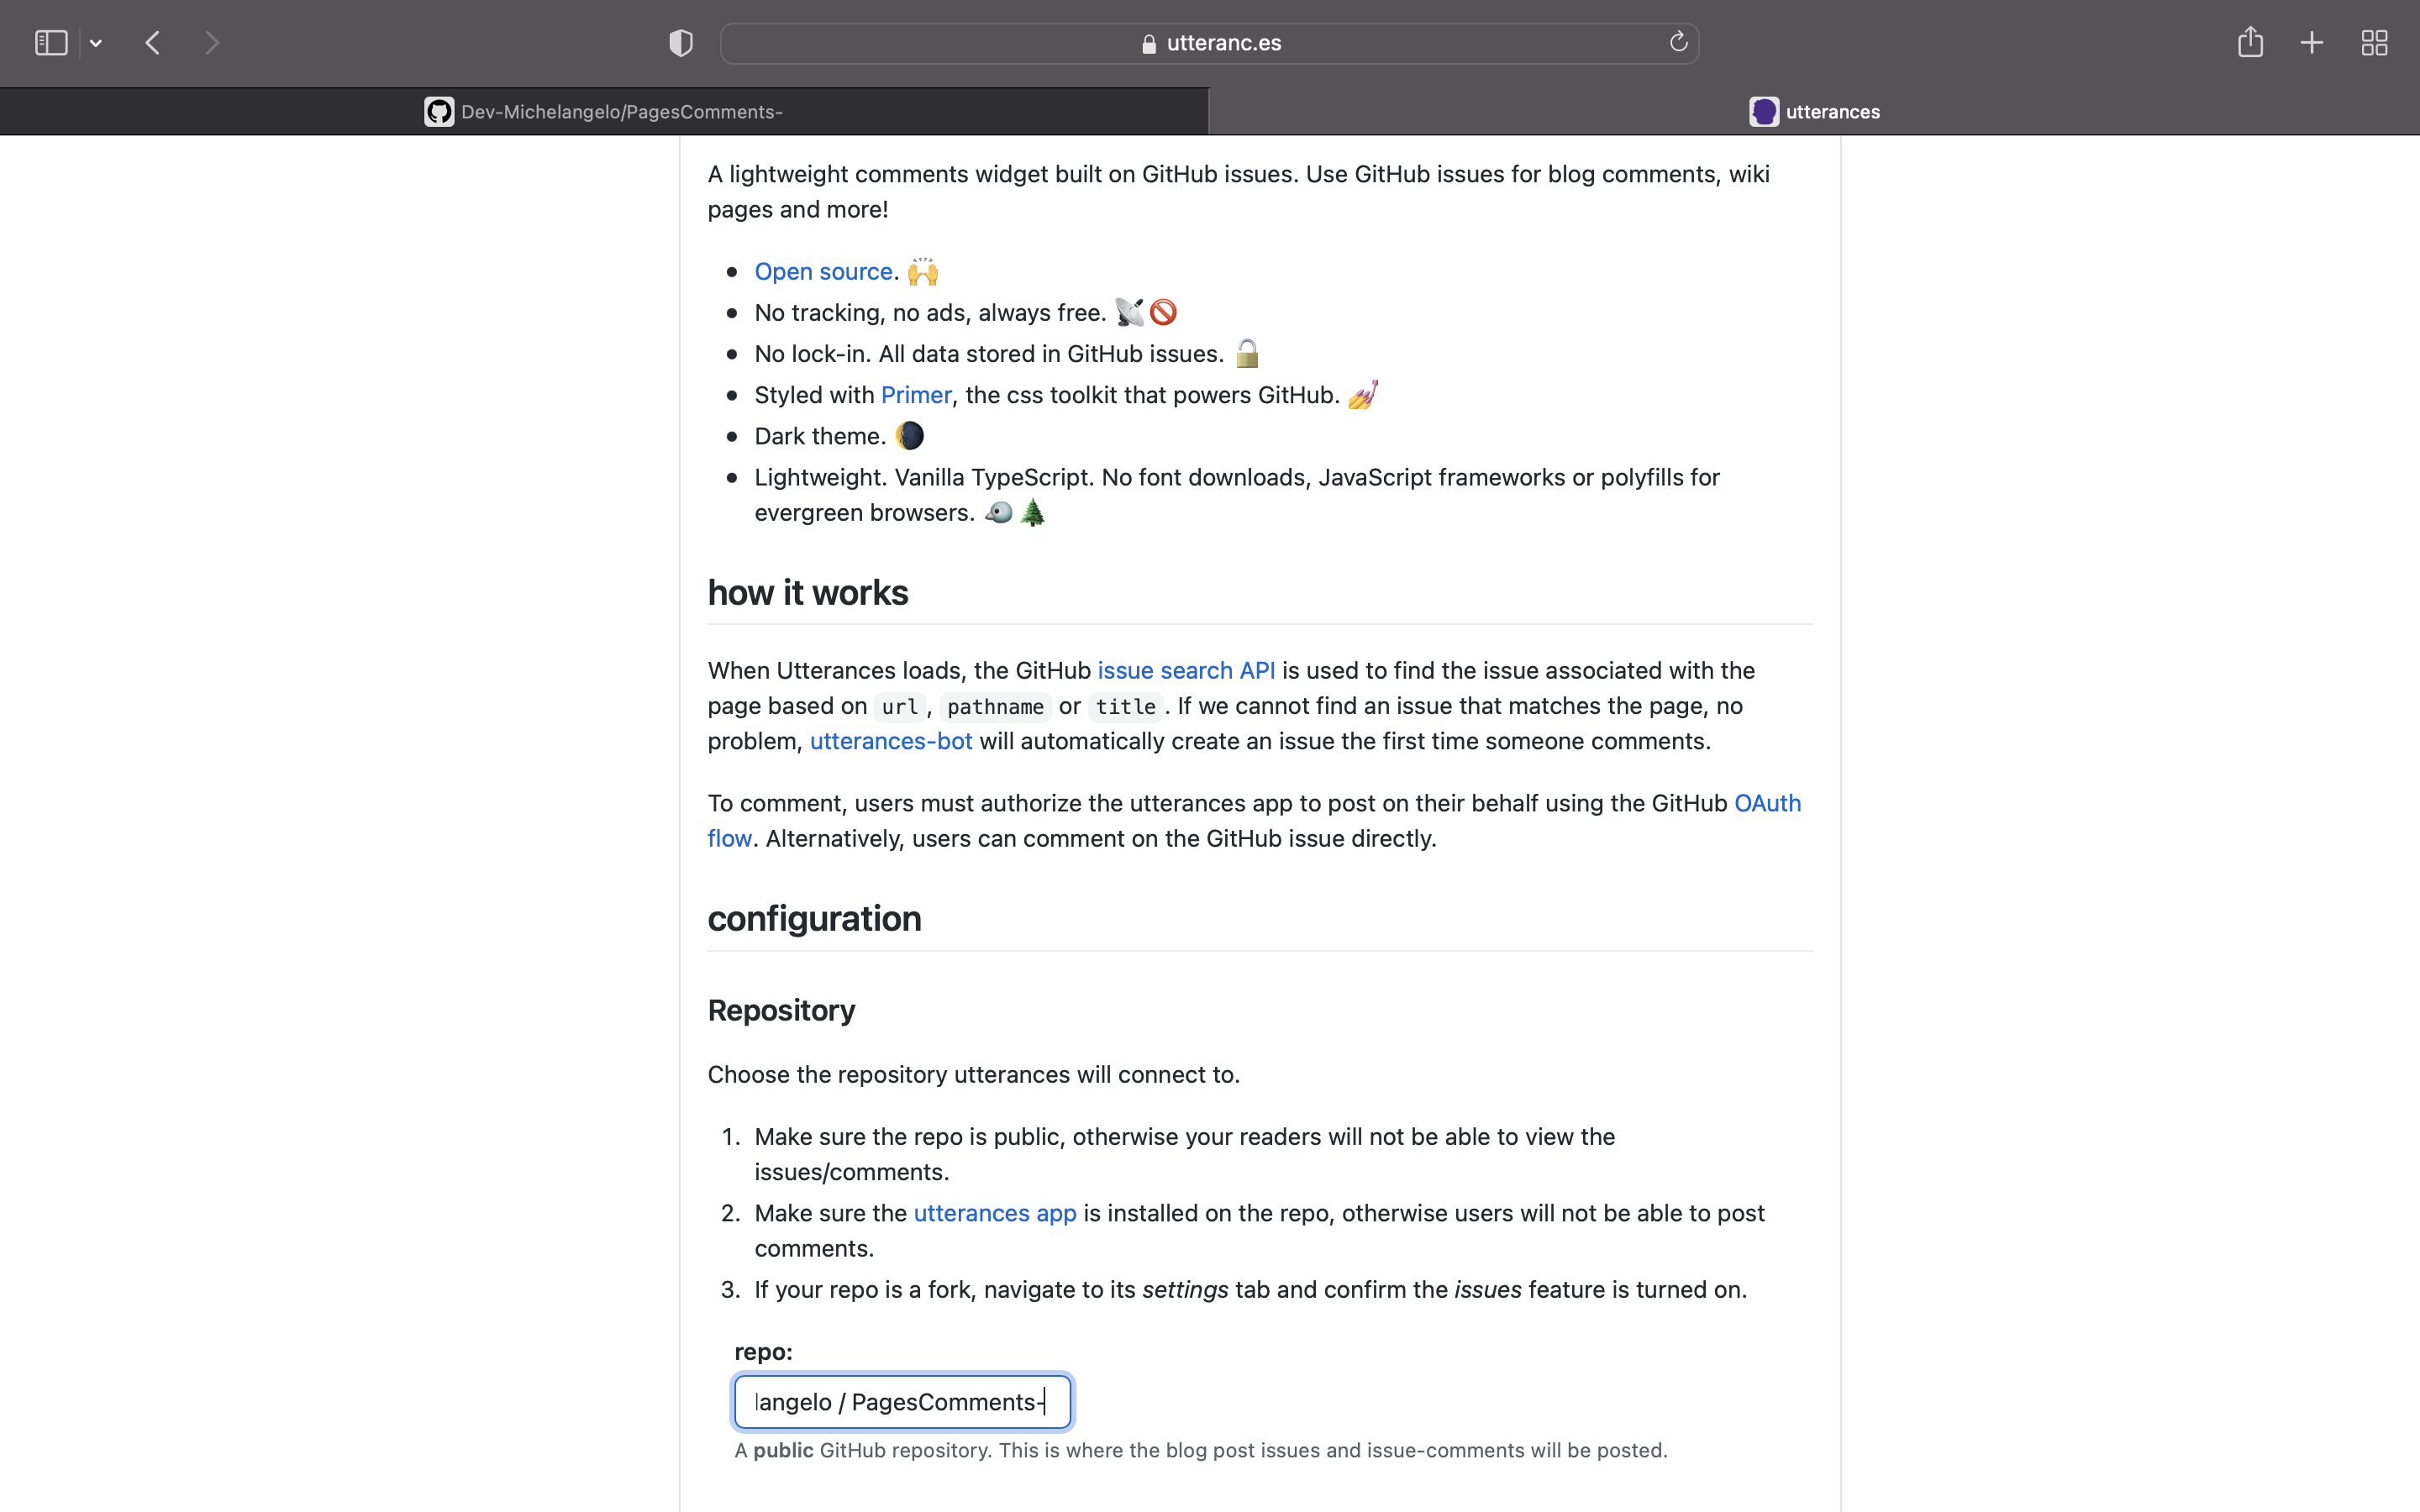Image resolution: width=2420 pixels, height=1512 pixels.
Task: Go back to previous page
Action: tap(153, 43)
